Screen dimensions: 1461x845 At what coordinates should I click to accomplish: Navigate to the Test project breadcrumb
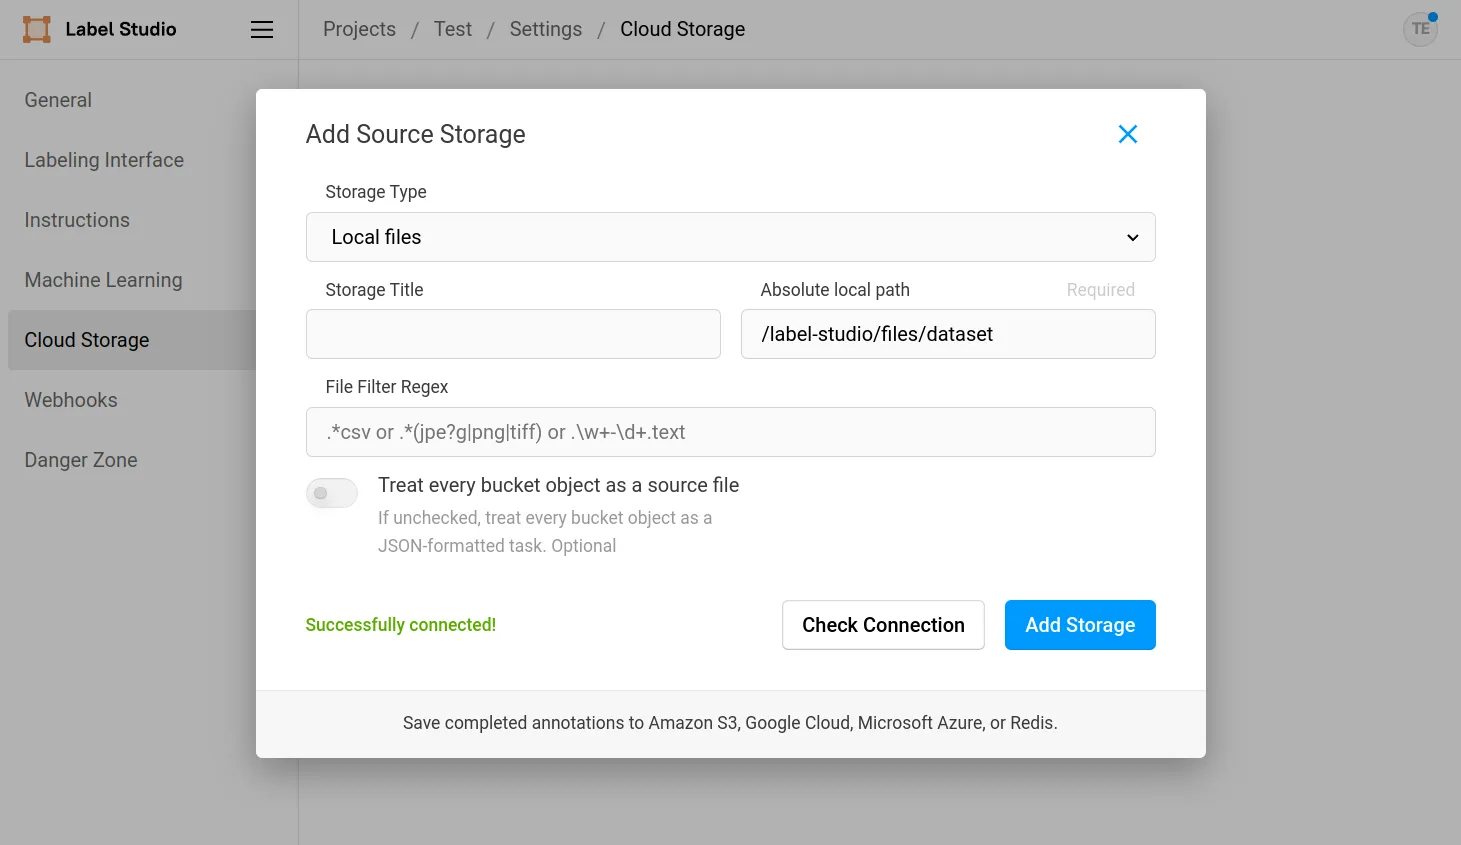(x=452, y=29)
